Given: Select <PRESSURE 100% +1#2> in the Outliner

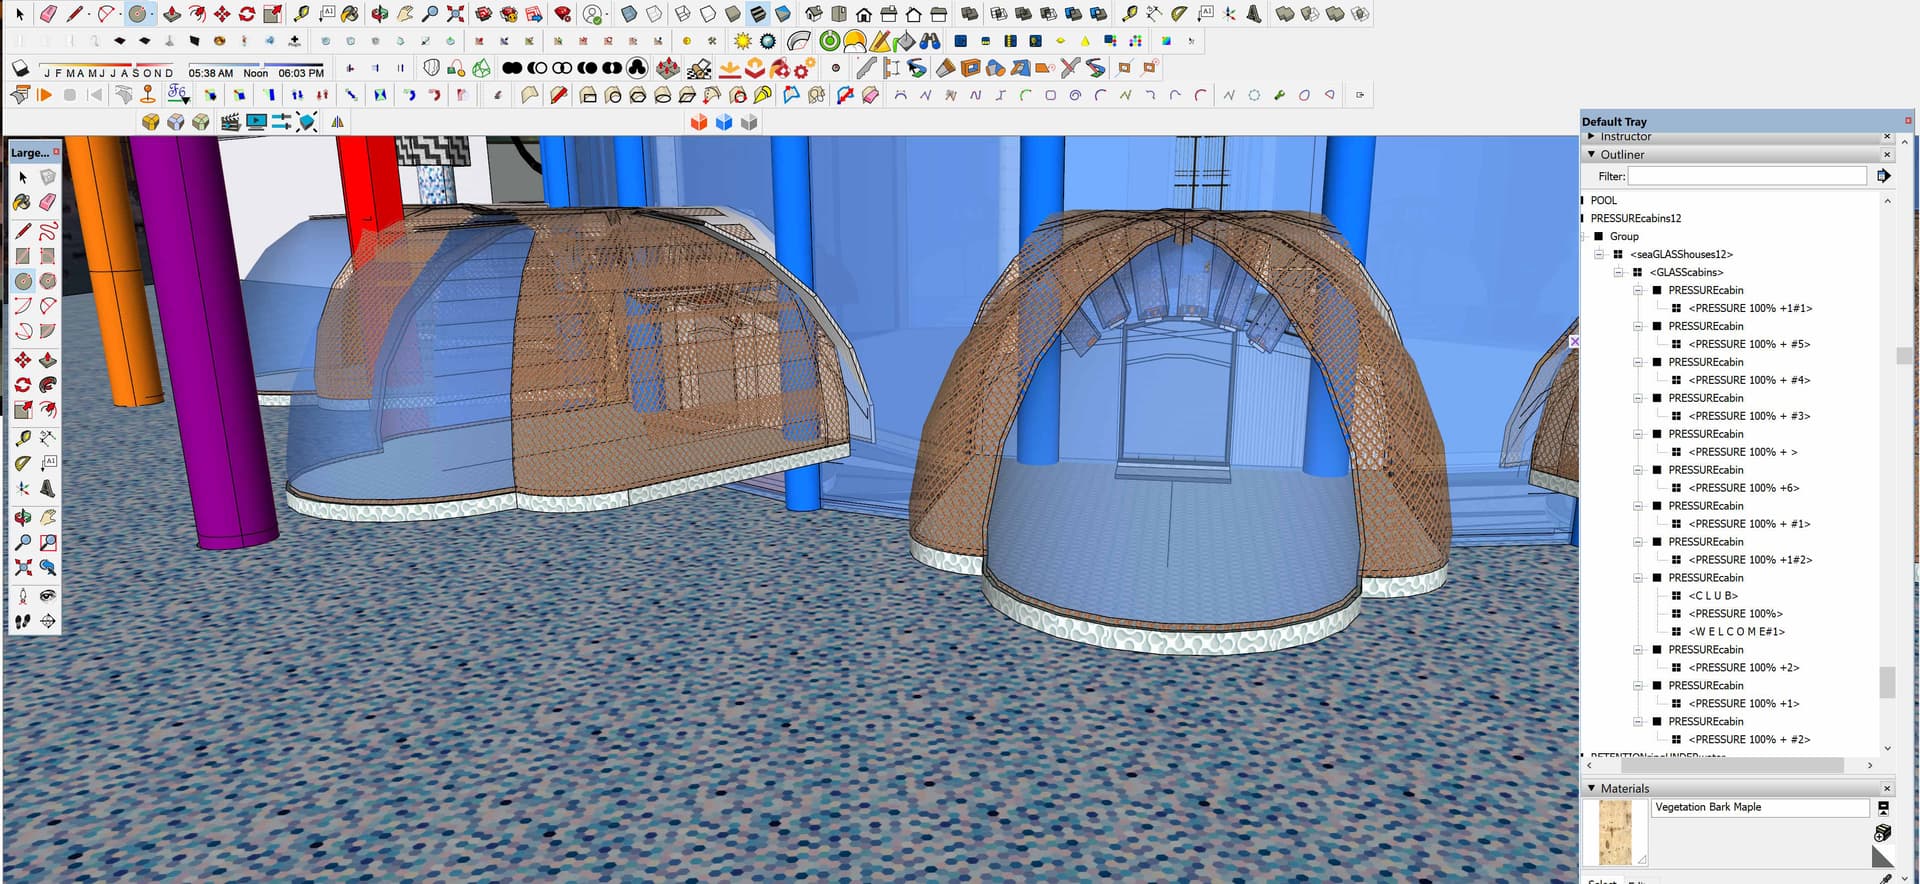Looking at the screenshot, I should pyautogui.click(x=1750, y=560).
